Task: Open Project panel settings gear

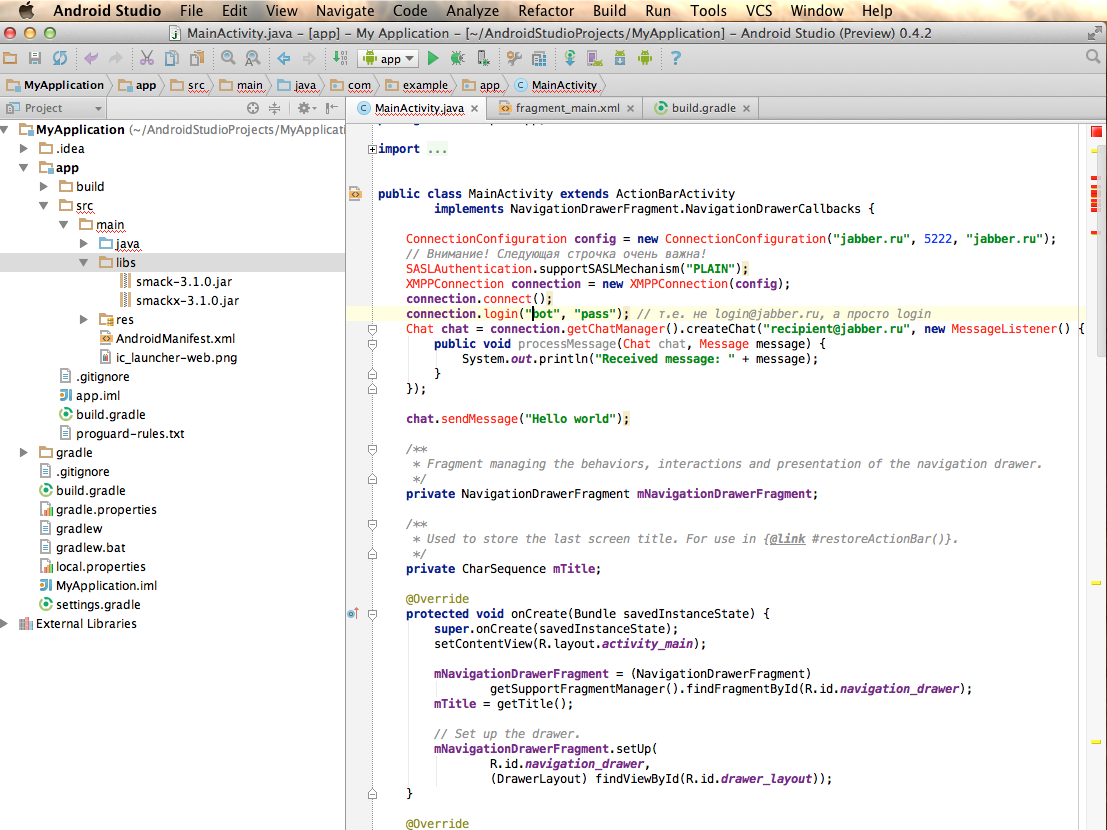Action: coord(306,108)
